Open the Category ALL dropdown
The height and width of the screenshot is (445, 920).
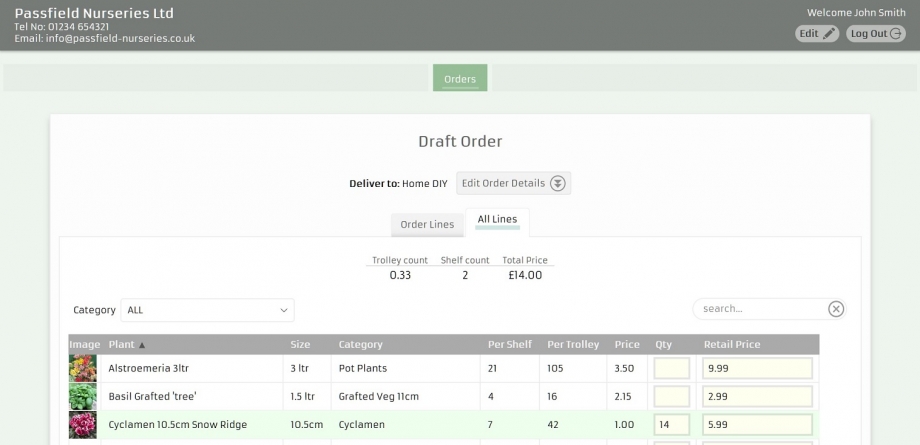[x=207, y=310]
